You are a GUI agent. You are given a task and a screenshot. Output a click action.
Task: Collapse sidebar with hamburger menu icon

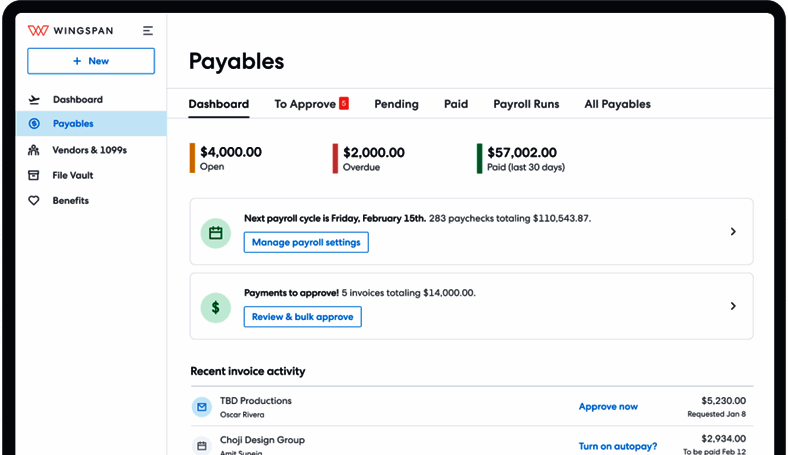tap(148, 31)
